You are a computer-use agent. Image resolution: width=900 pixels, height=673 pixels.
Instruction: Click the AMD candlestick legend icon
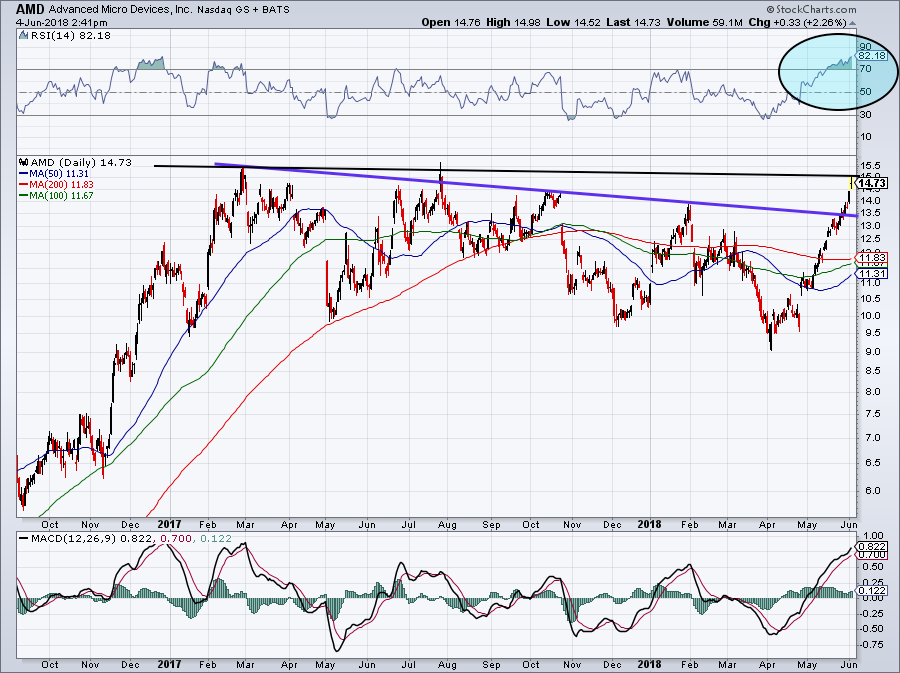(x=22, y=162)
